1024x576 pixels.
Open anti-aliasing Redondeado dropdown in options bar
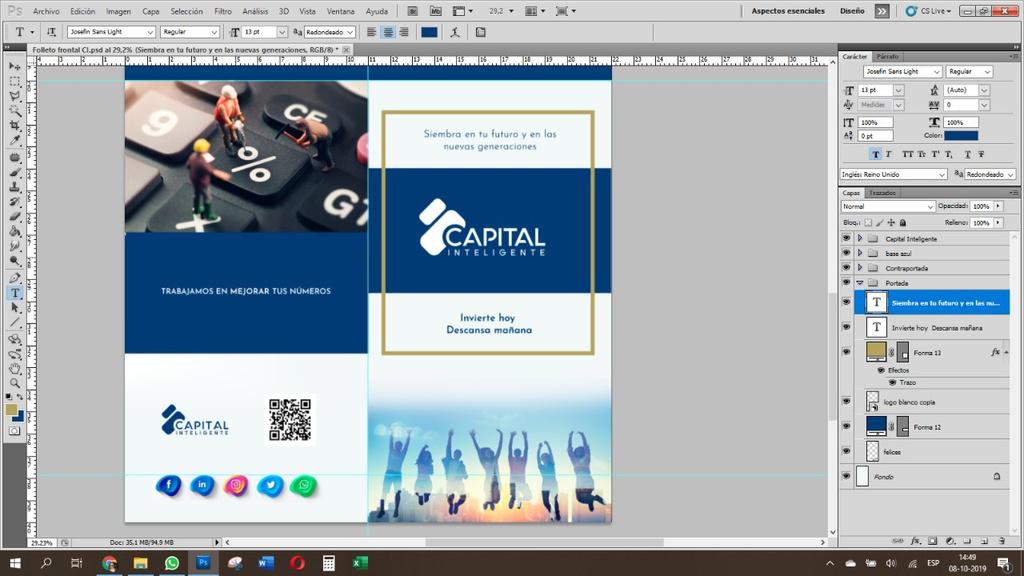(350, 32)
